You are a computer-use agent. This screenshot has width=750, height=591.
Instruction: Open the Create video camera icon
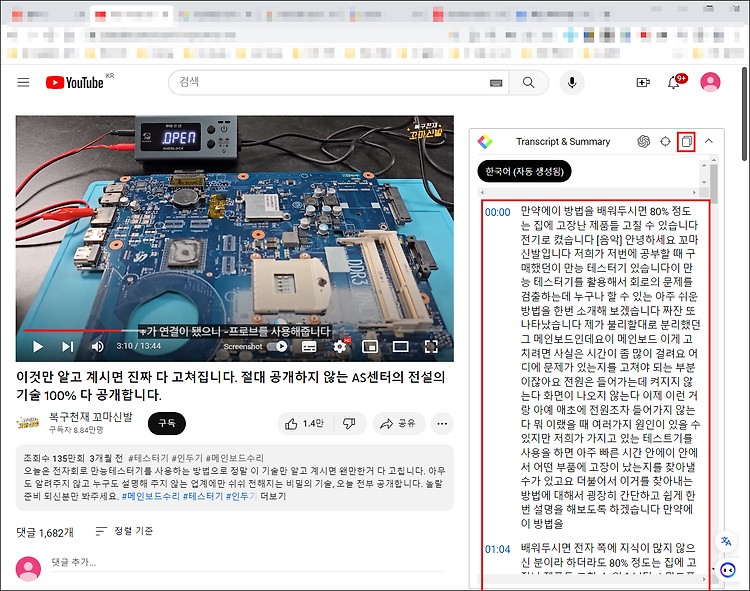643,83
